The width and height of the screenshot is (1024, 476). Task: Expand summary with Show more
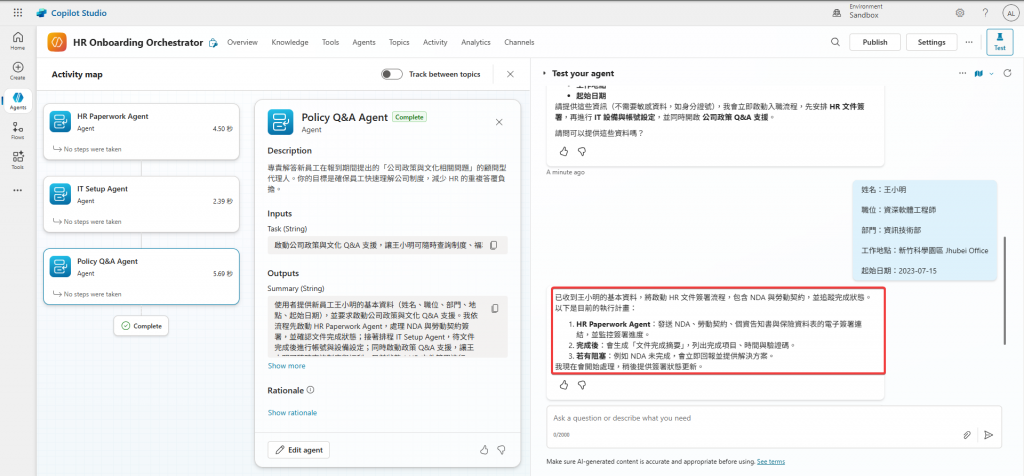286,366
